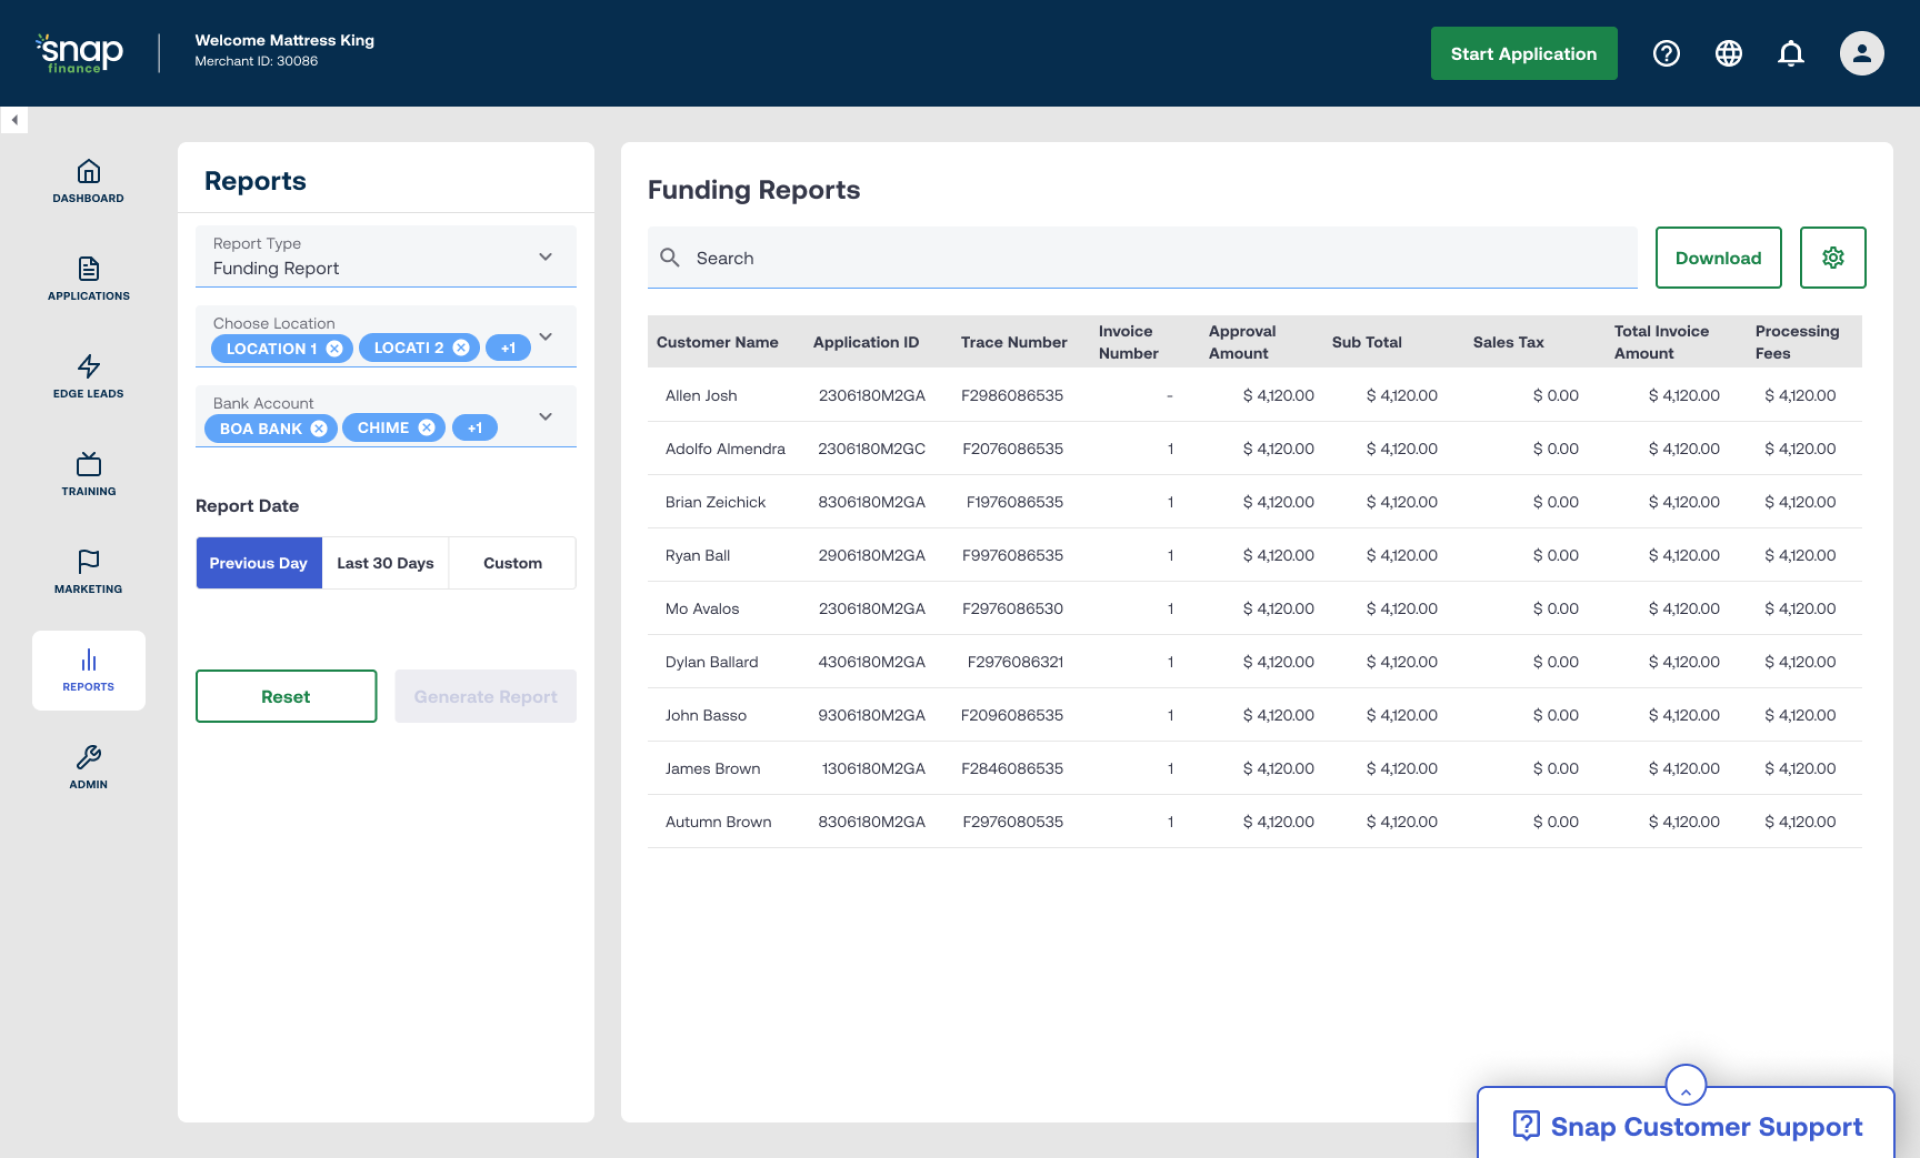
Task: Switch report date to Last 30 Days
Action: (385, 562)
